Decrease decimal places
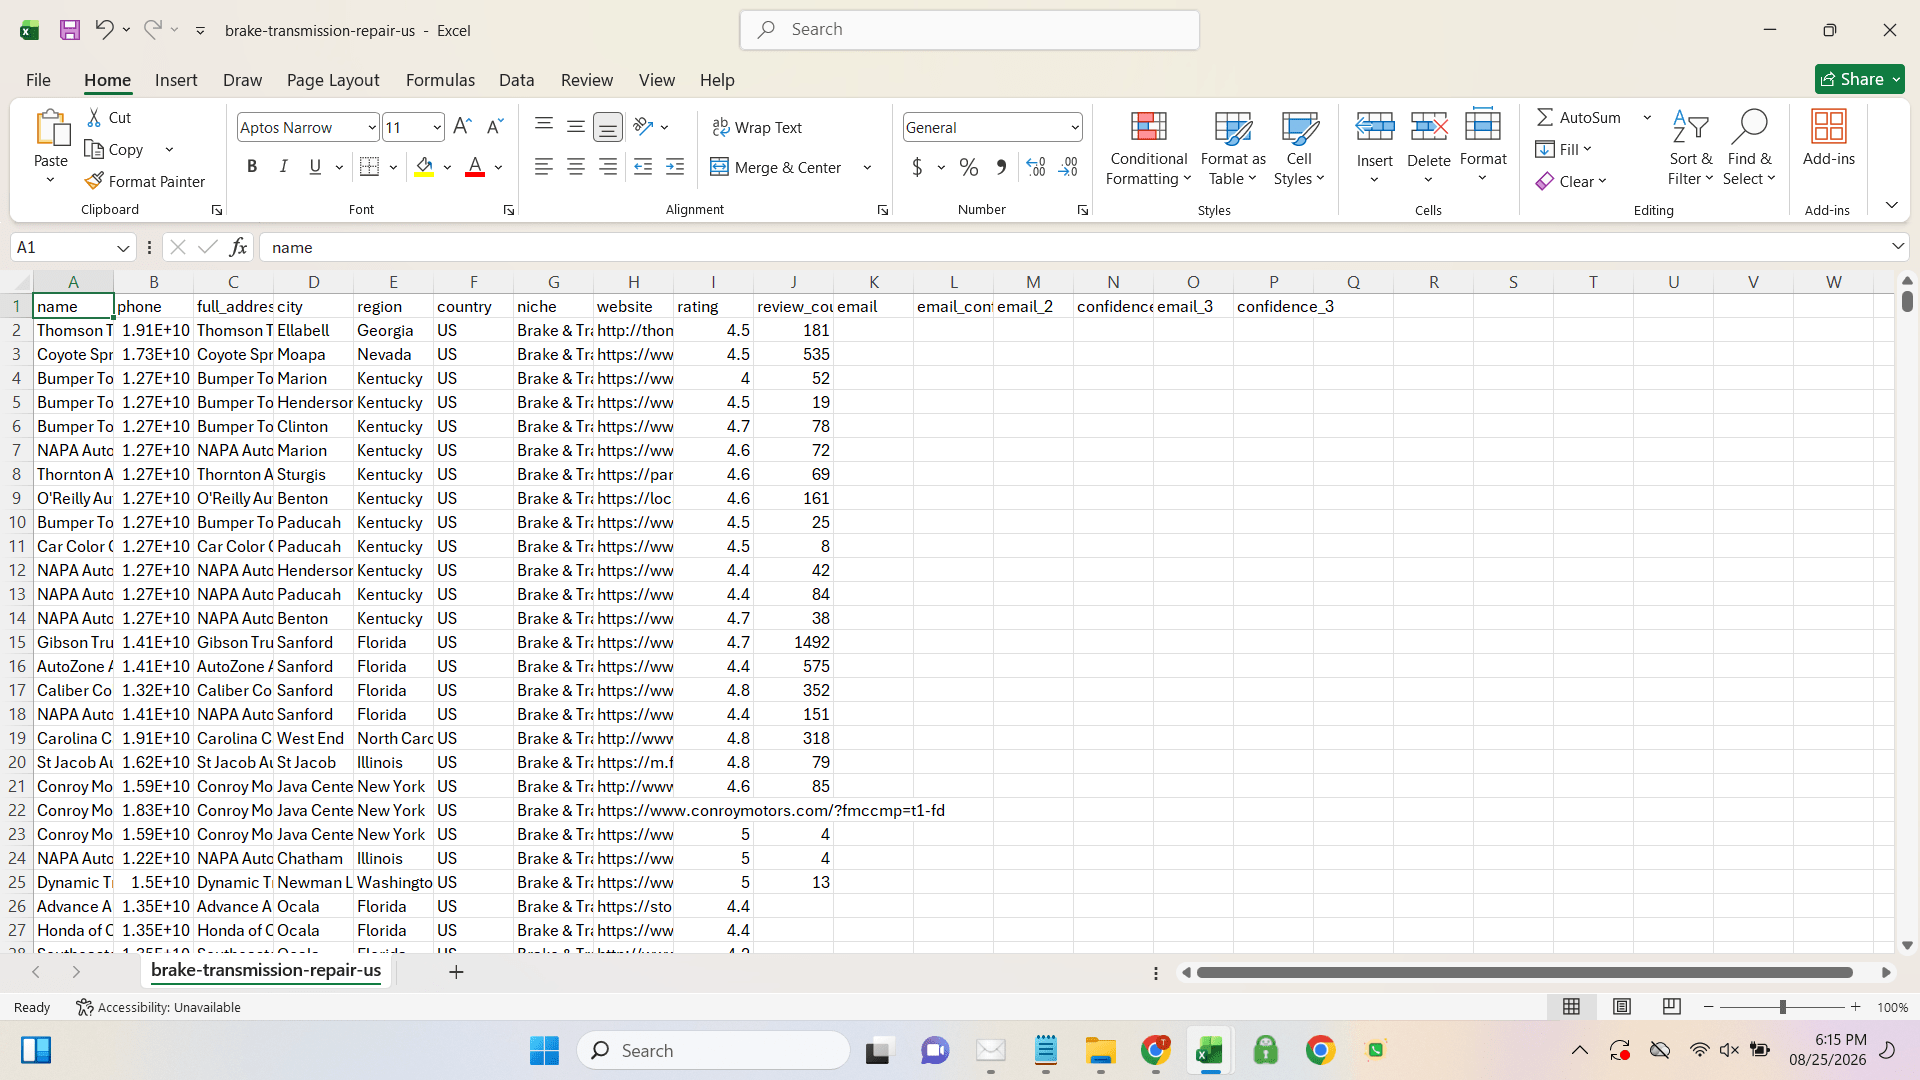 tap(1068, 167)
